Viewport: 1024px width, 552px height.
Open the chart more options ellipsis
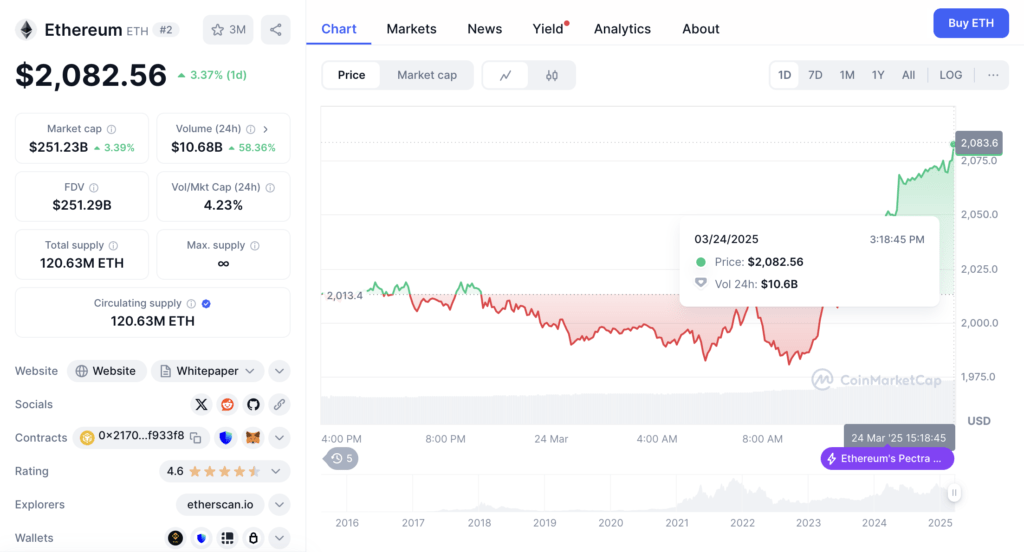pyautogui.click(x=993, y=75)
